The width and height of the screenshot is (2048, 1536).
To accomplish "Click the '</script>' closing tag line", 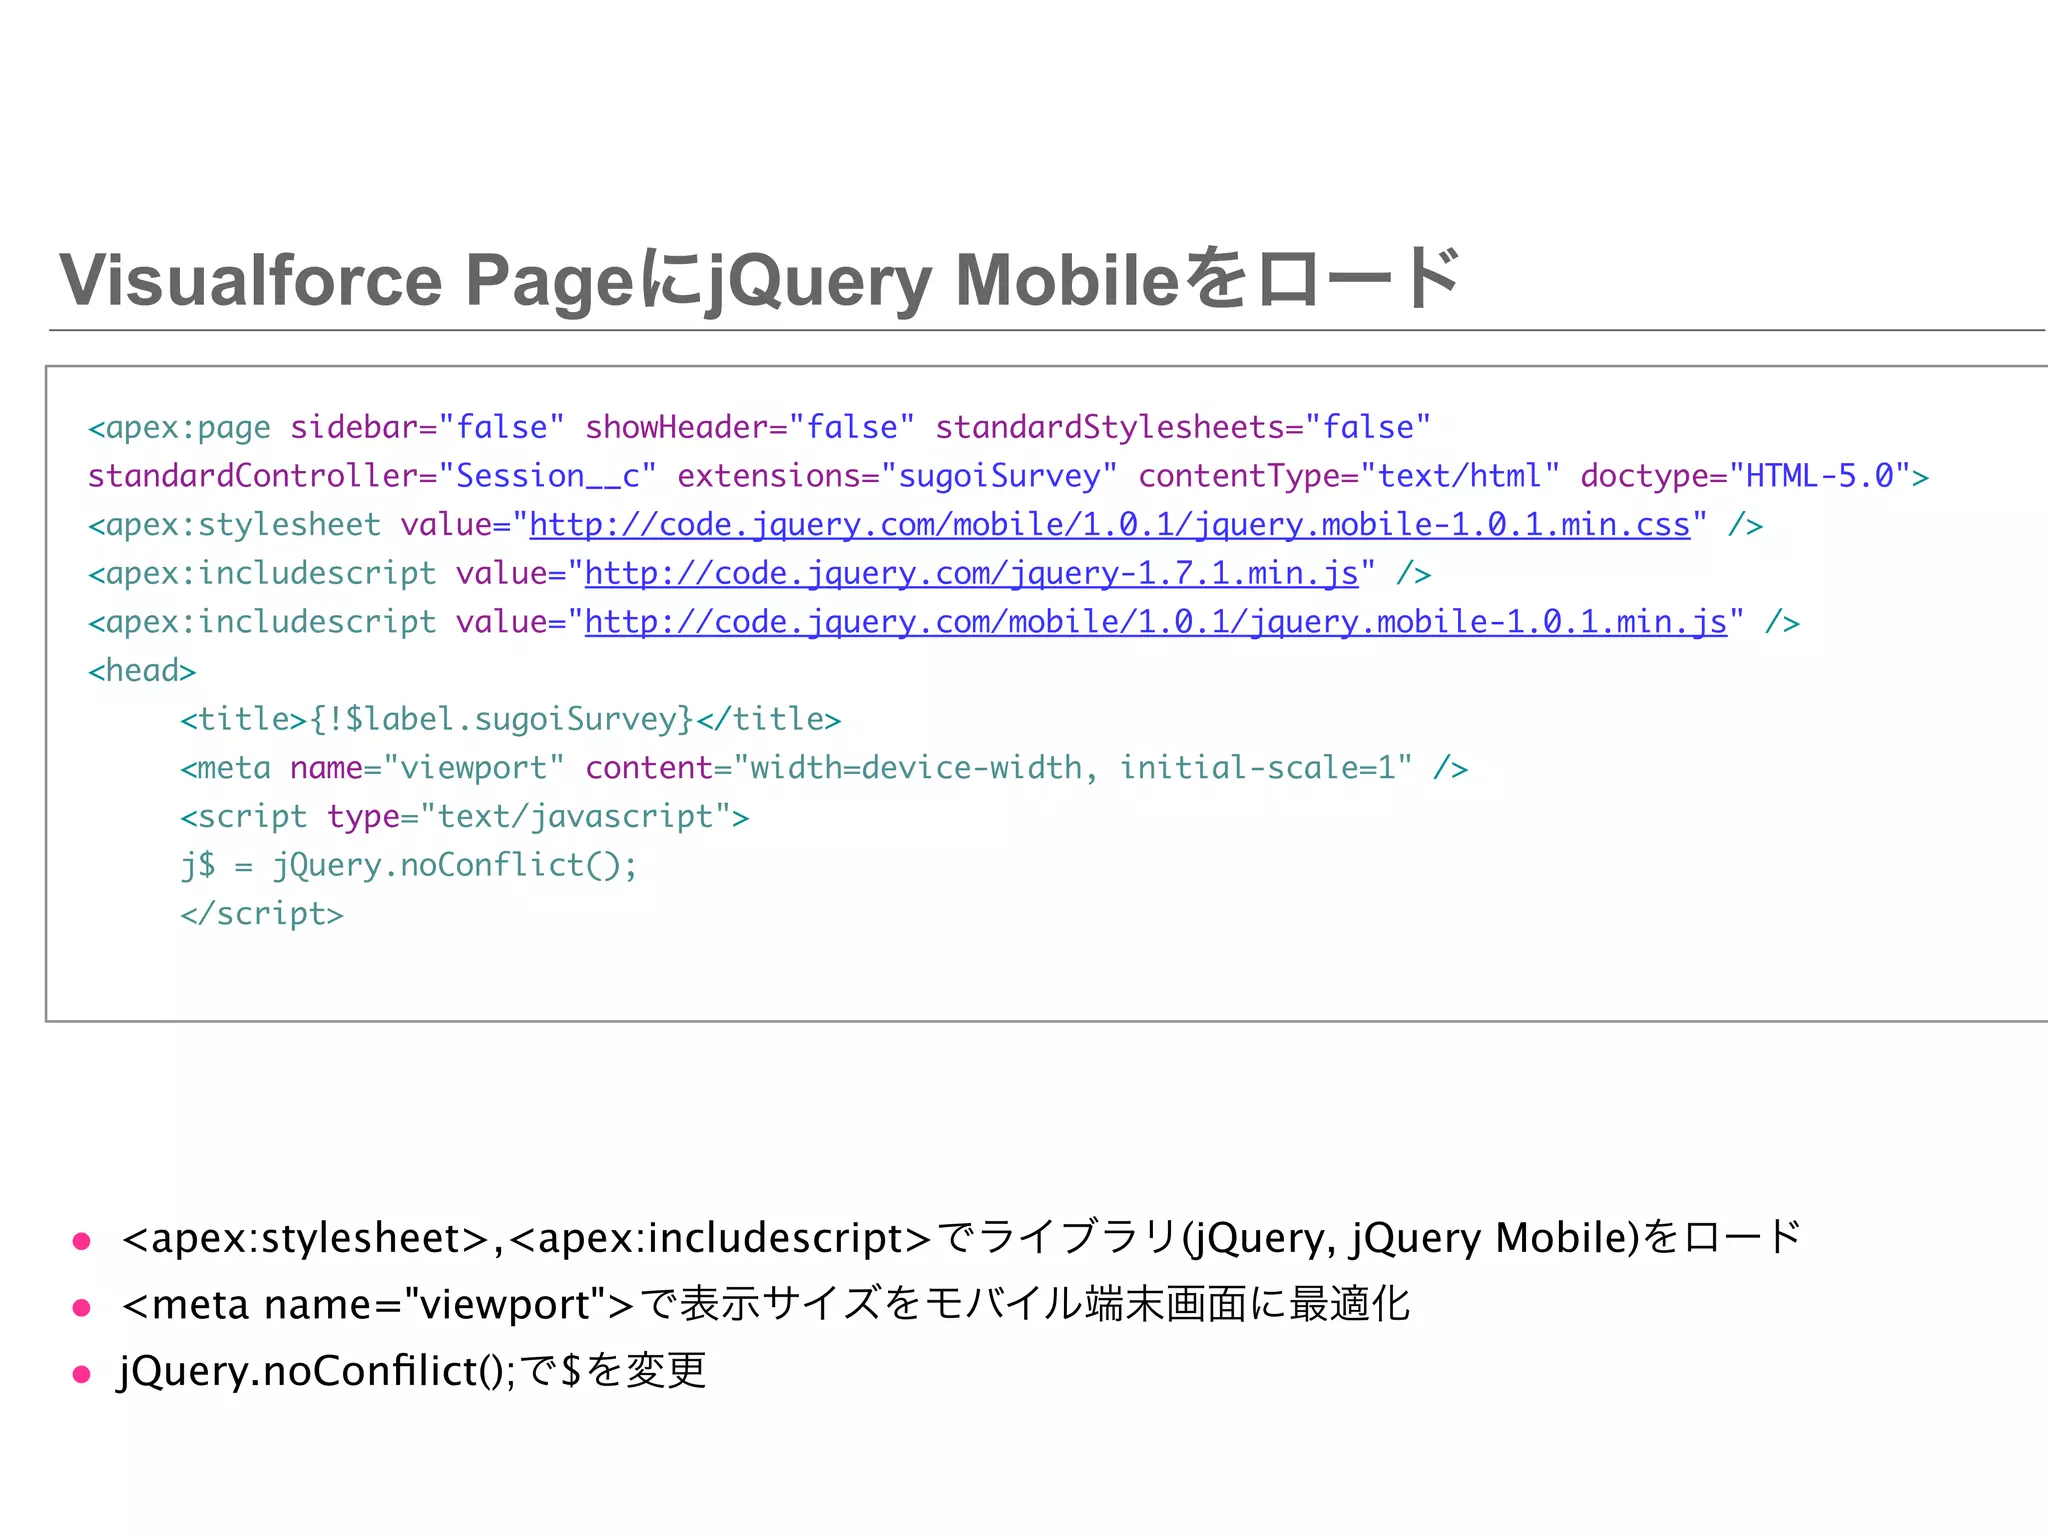I will 262,914.
